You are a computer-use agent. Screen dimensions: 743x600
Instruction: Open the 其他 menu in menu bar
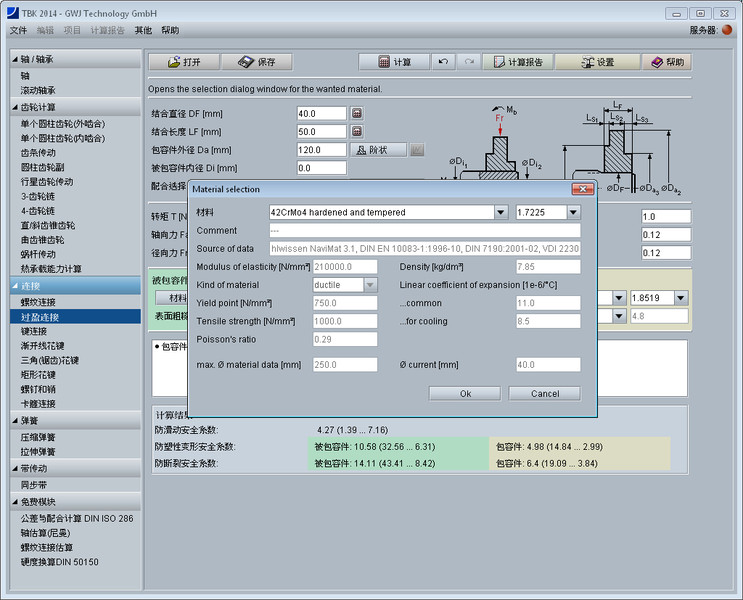(x=144, y=30)
